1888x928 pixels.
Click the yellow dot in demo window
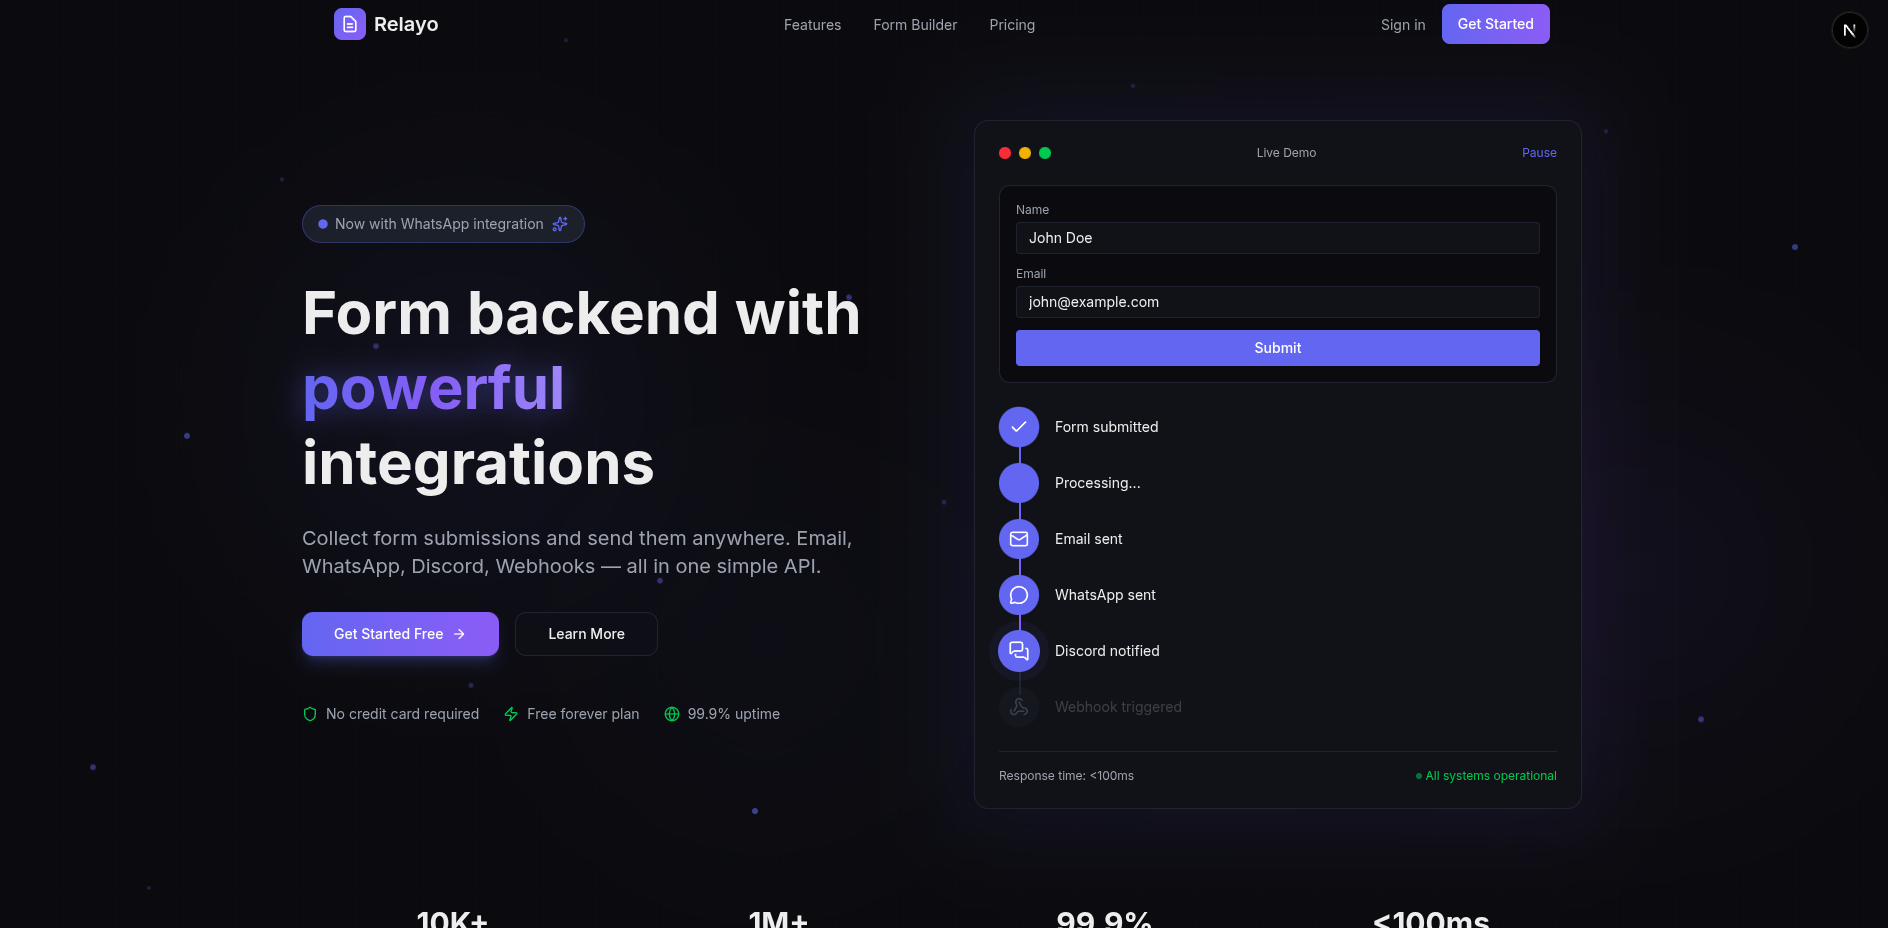tap(1025, 153)
